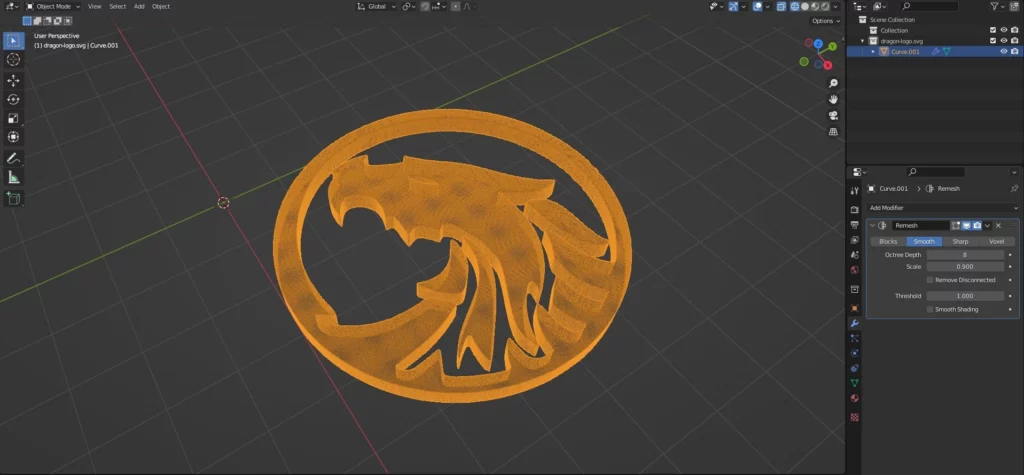Open the Object Mode dropdown
The width and height of the screenshot is (1024, 475).
[x=53, y=7]
